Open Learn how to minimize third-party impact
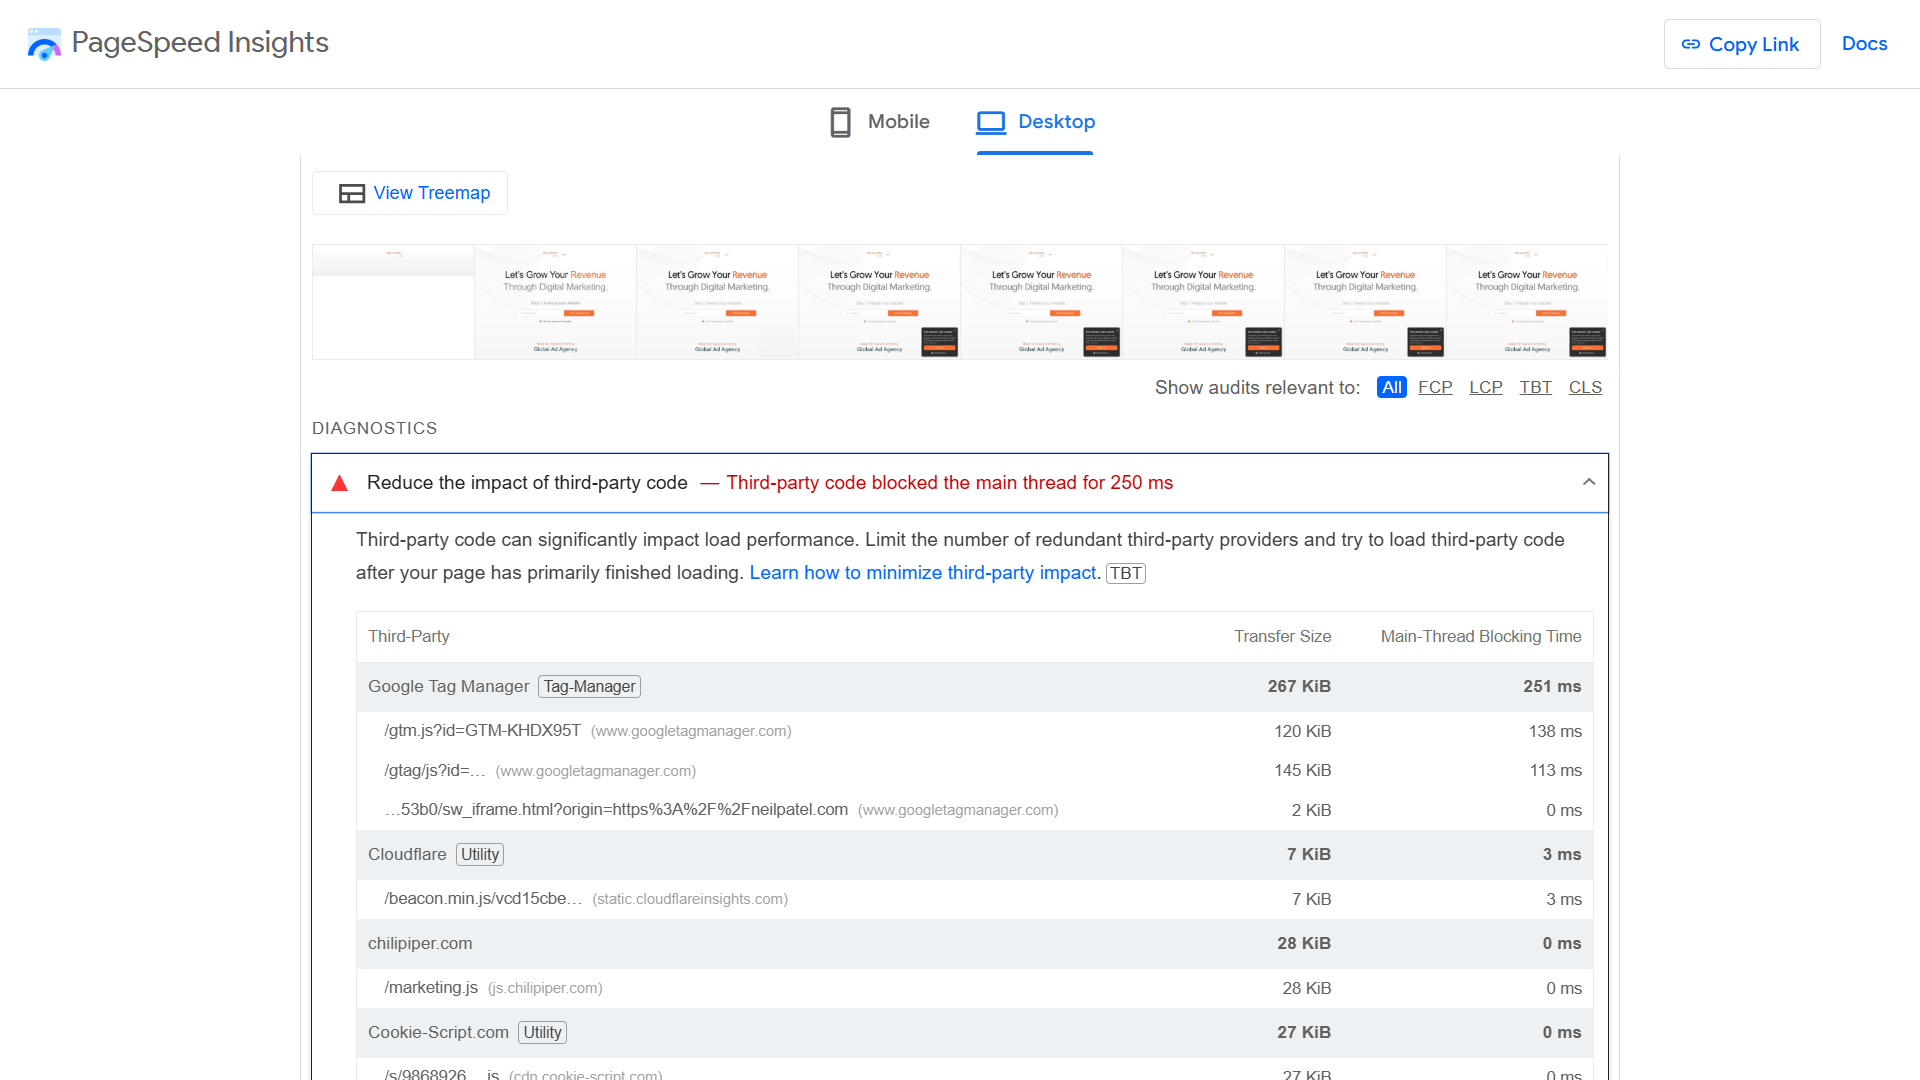This screenshot has width=1920, height=1080. point(923,573)
